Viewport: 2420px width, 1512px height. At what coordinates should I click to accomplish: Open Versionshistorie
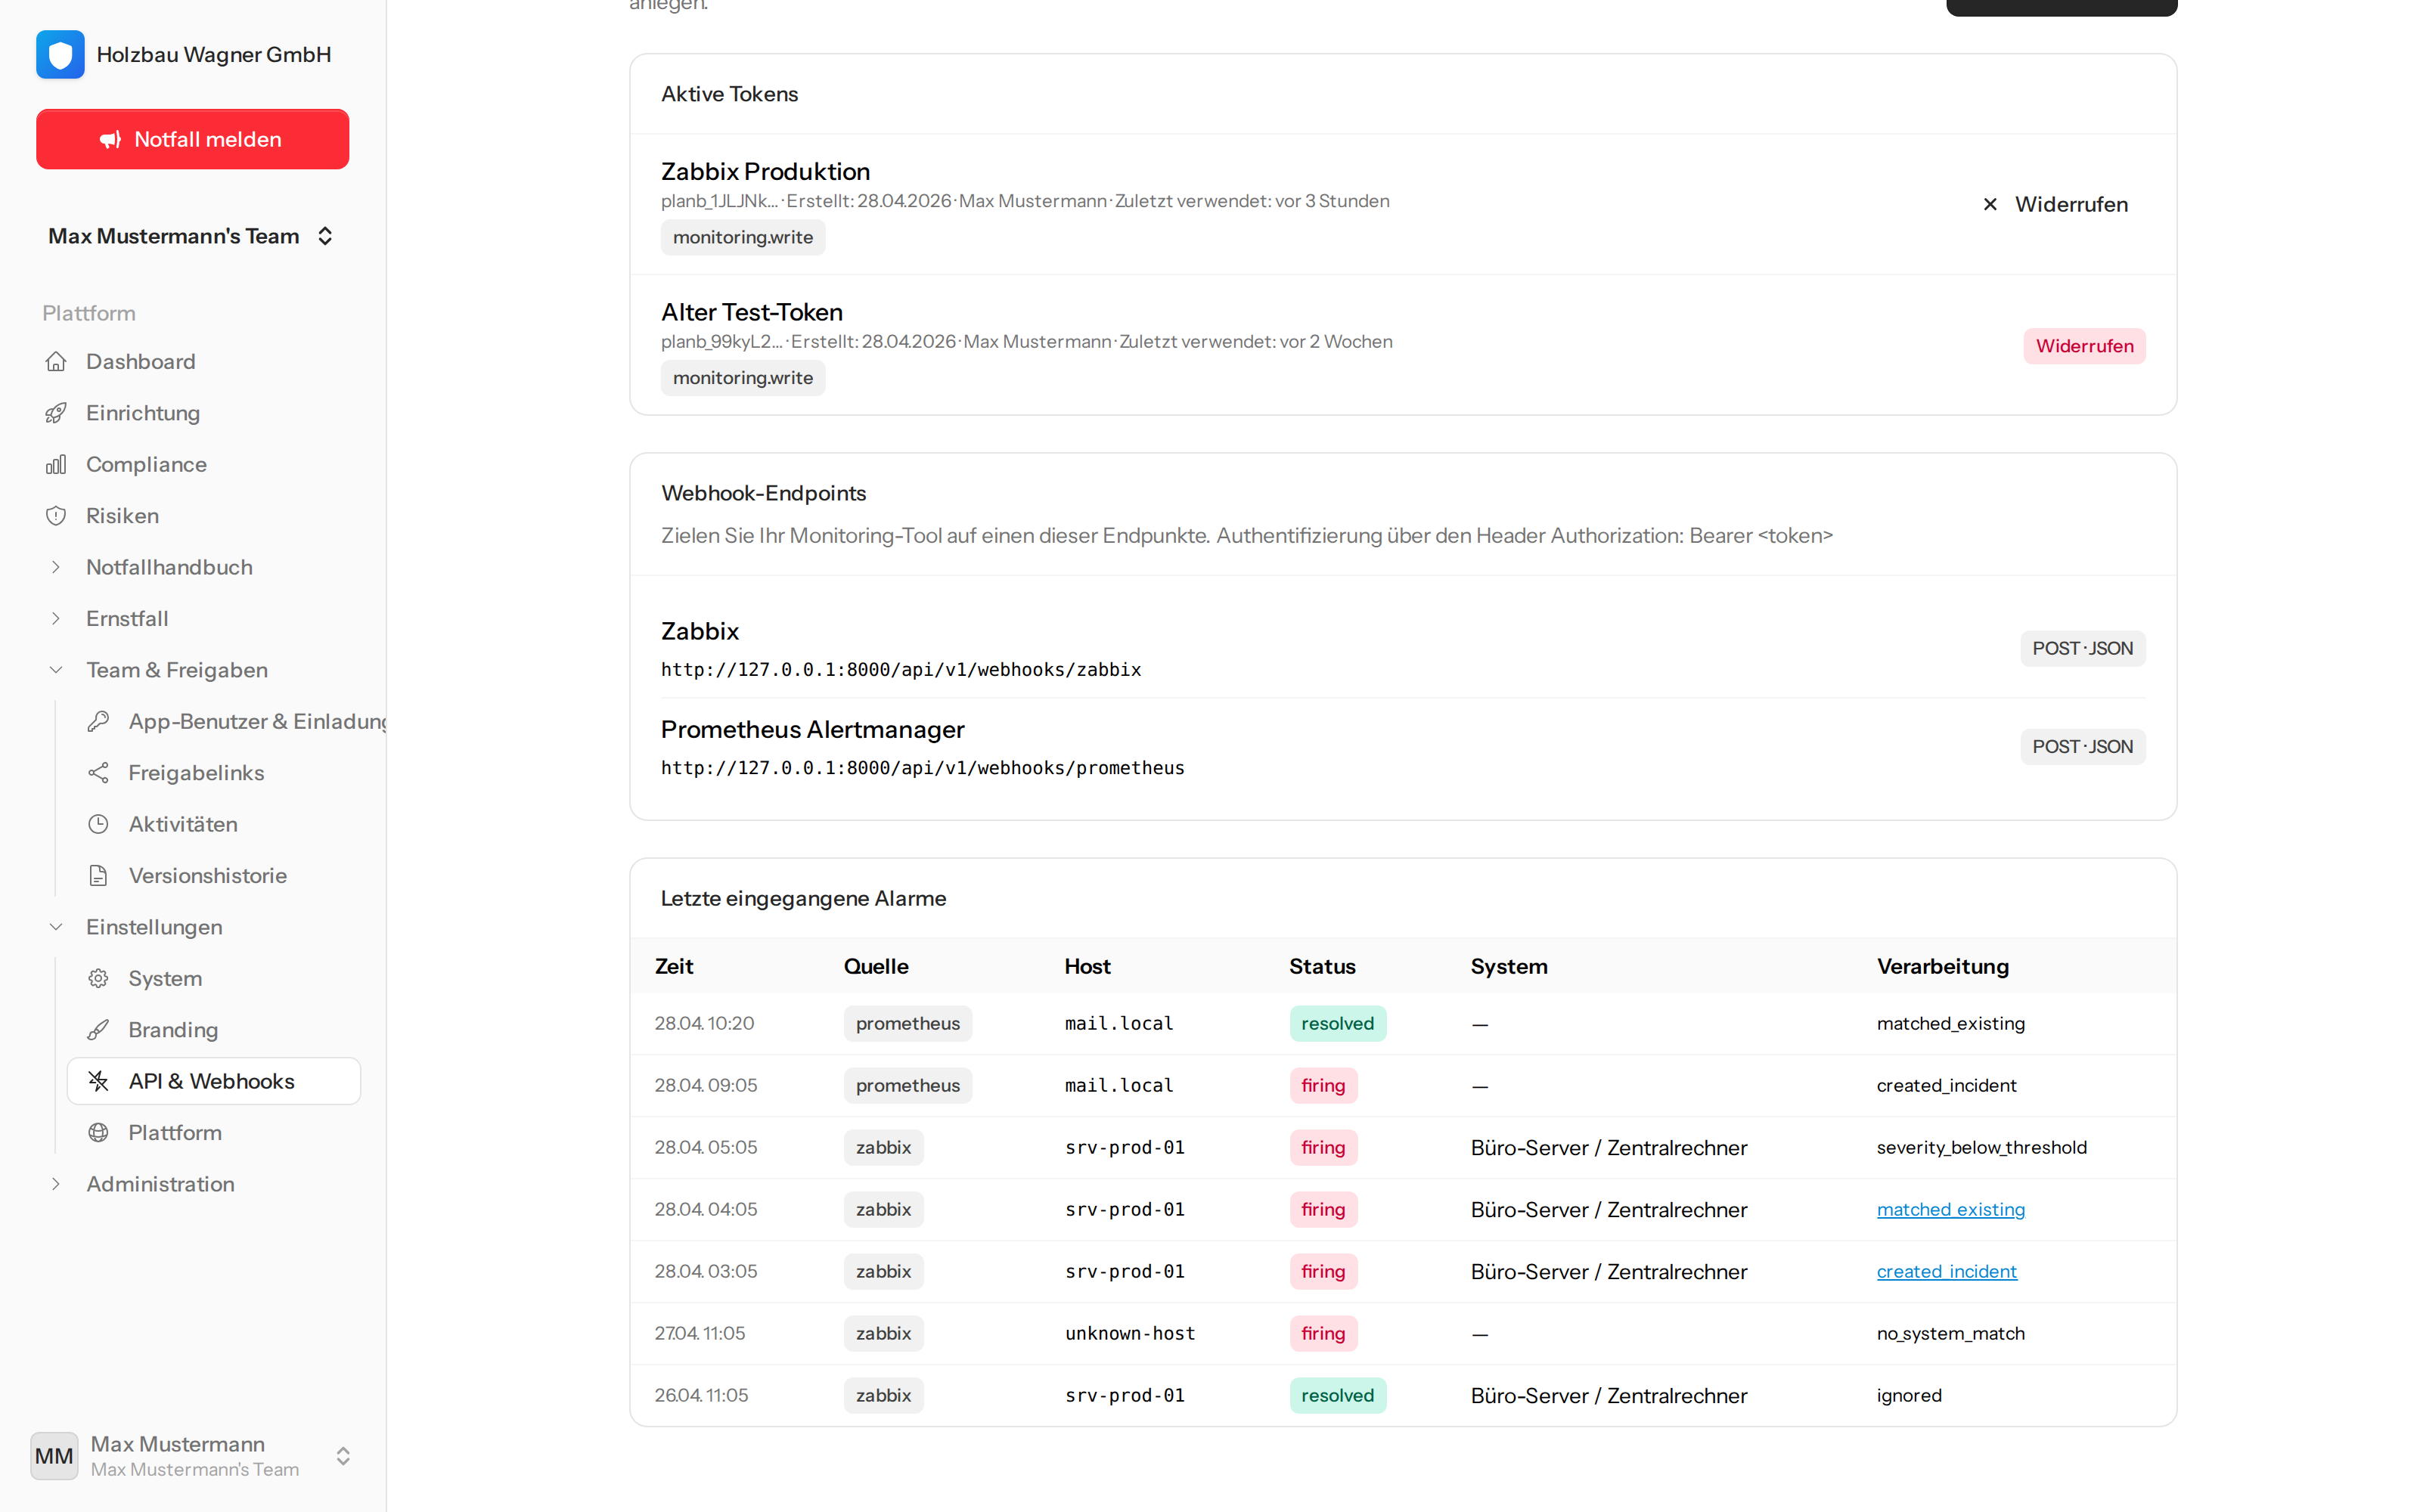(x=214, y=876)
